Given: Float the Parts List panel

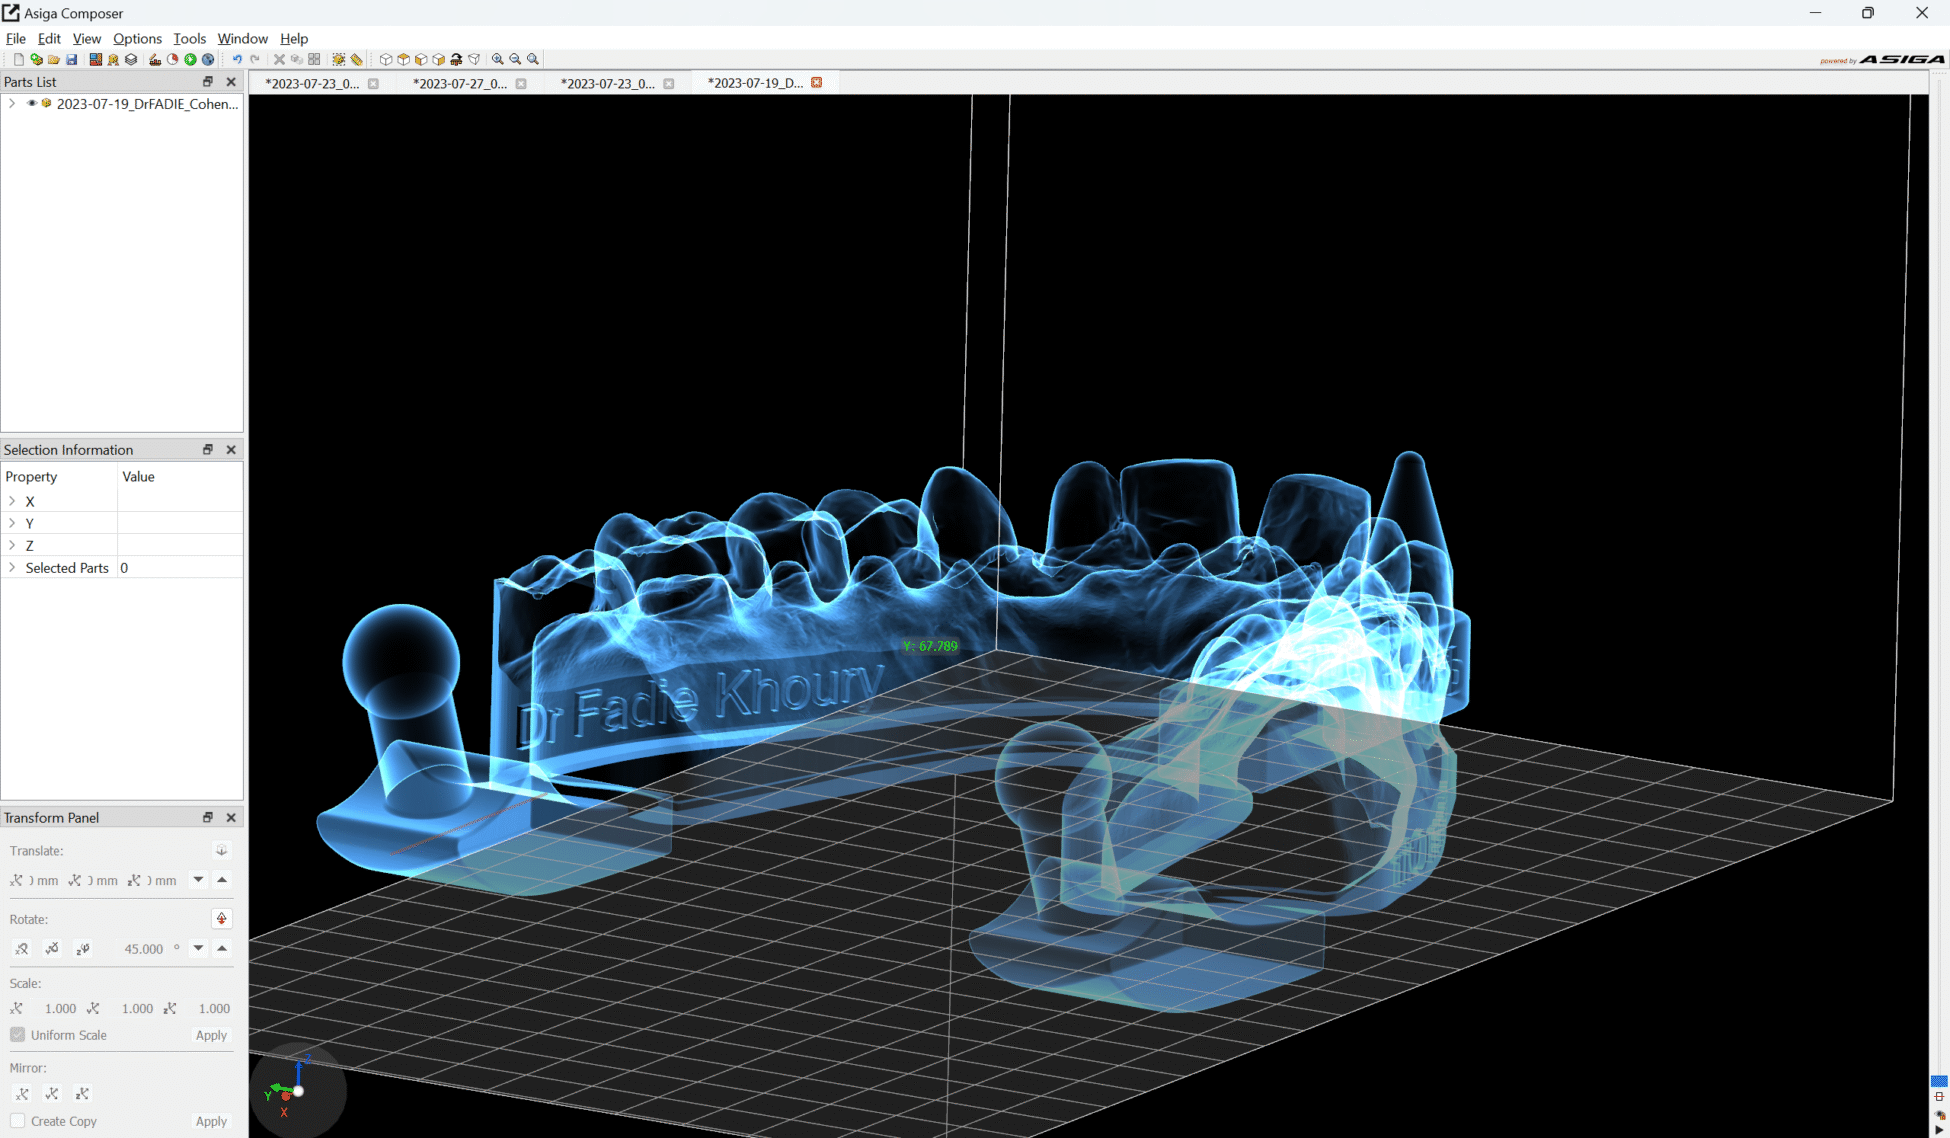Looking at the screenshot, I should point(208,81).
